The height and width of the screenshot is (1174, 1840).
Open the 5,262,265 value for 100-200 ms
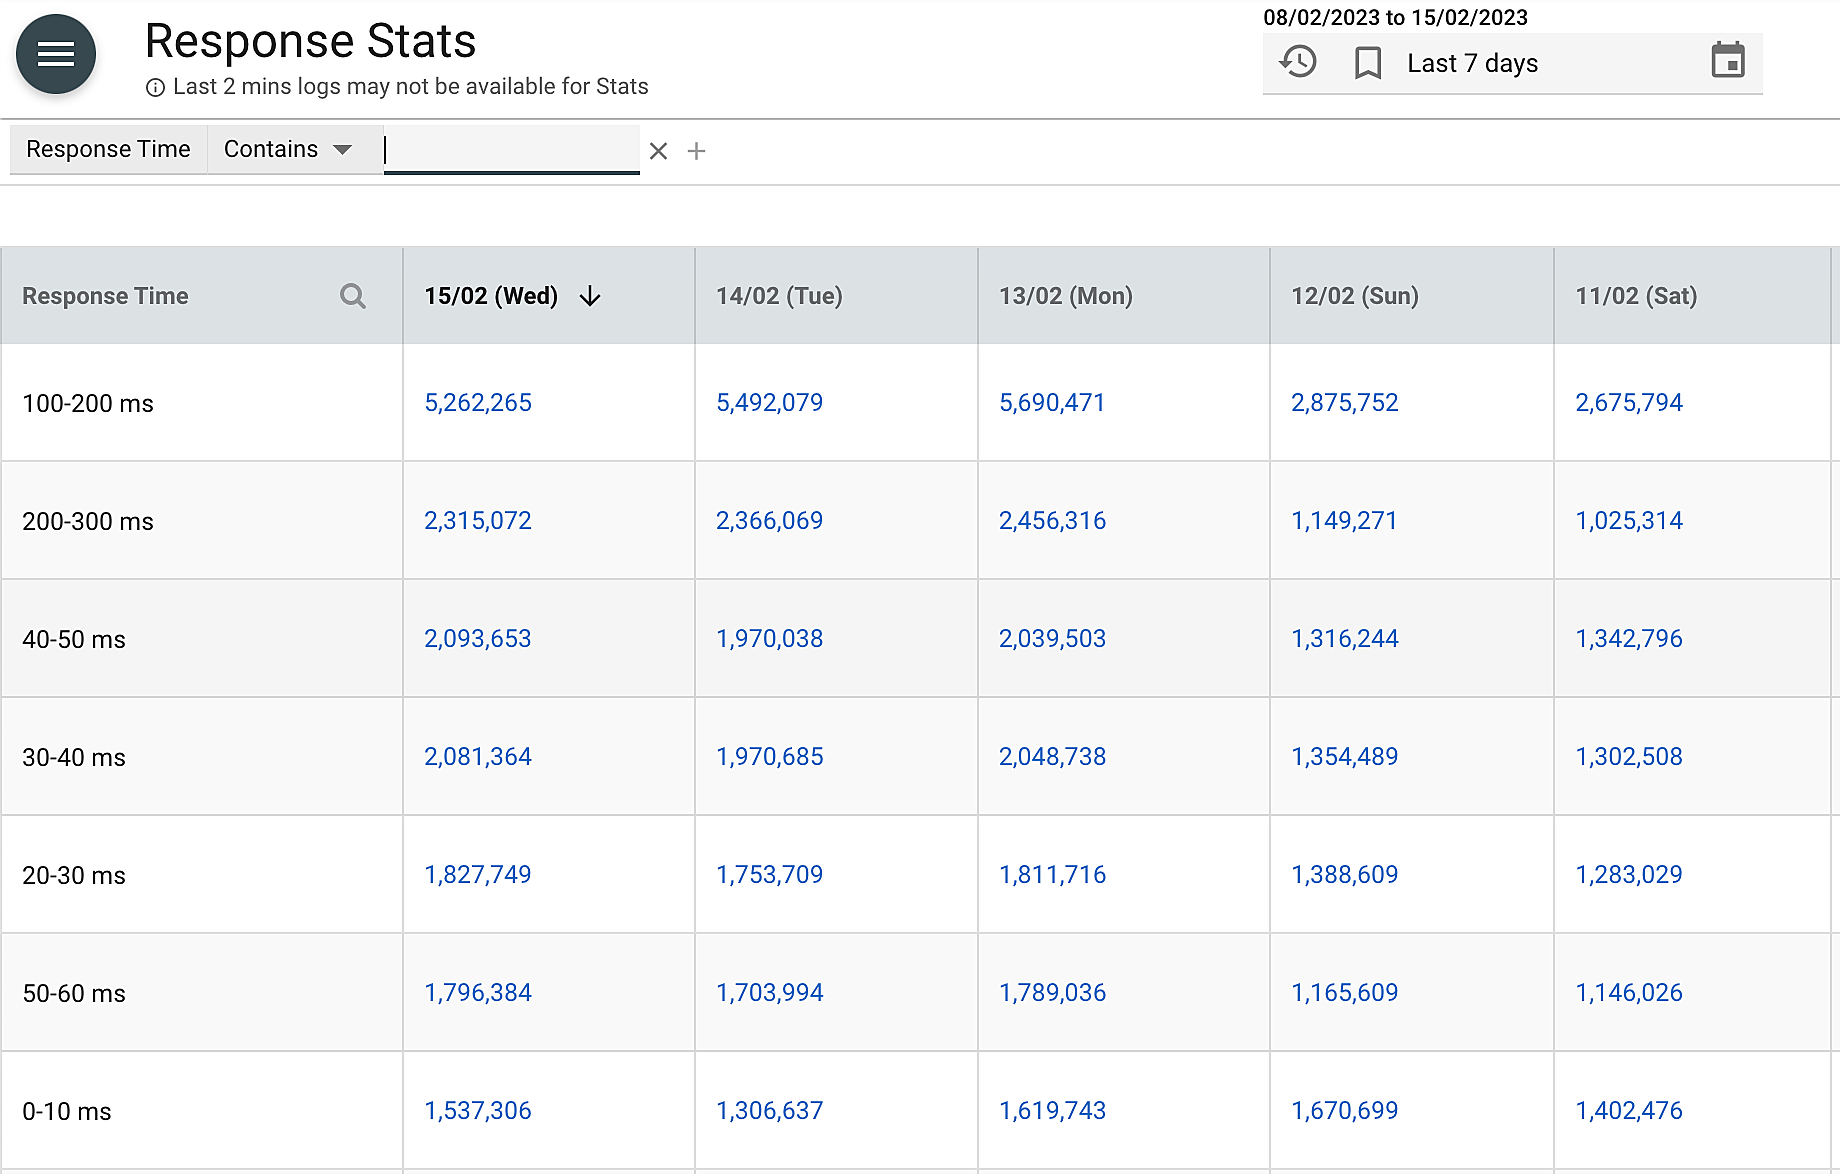click(478, 403)
